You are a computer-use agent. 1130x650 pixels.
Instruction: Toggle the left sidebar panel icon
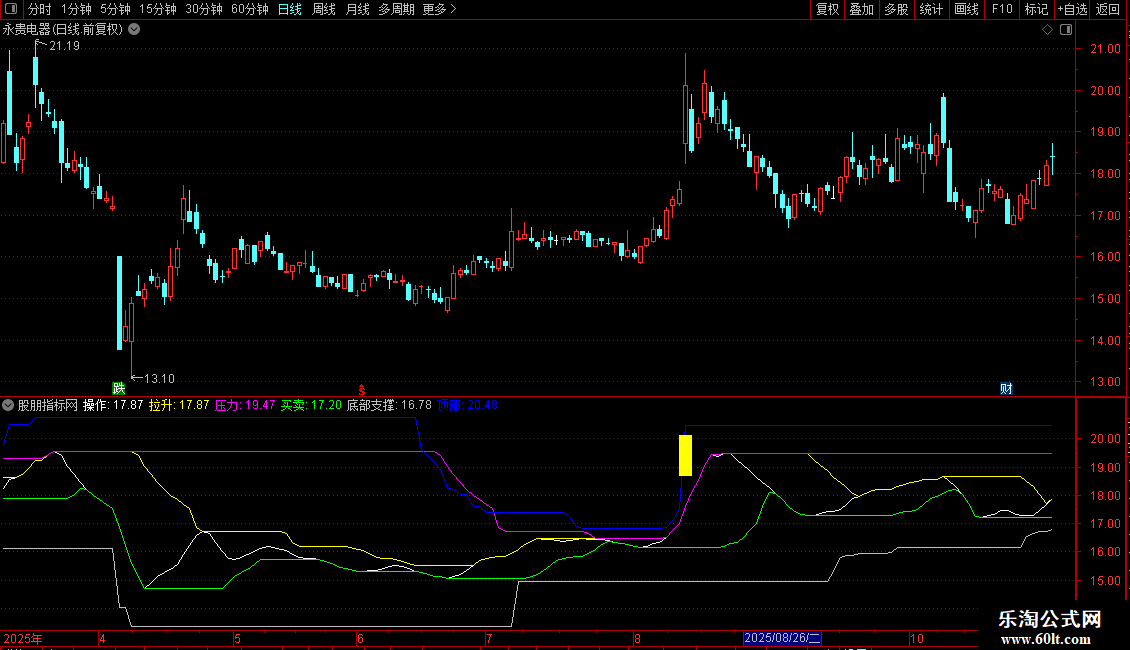11,9
